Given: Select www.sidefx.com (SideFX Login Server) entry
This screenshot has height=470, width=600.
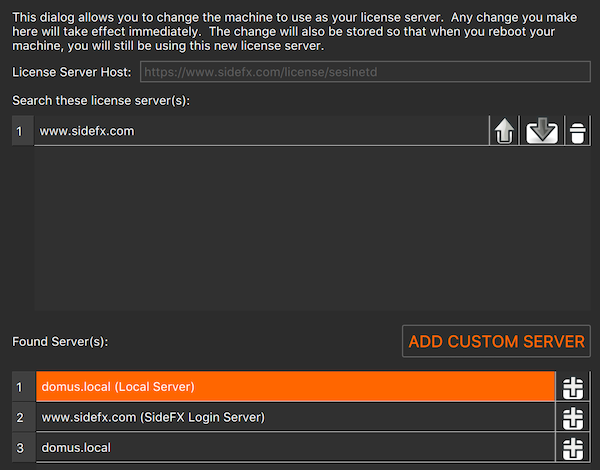Looking at the screenshot, I should 295,417.
